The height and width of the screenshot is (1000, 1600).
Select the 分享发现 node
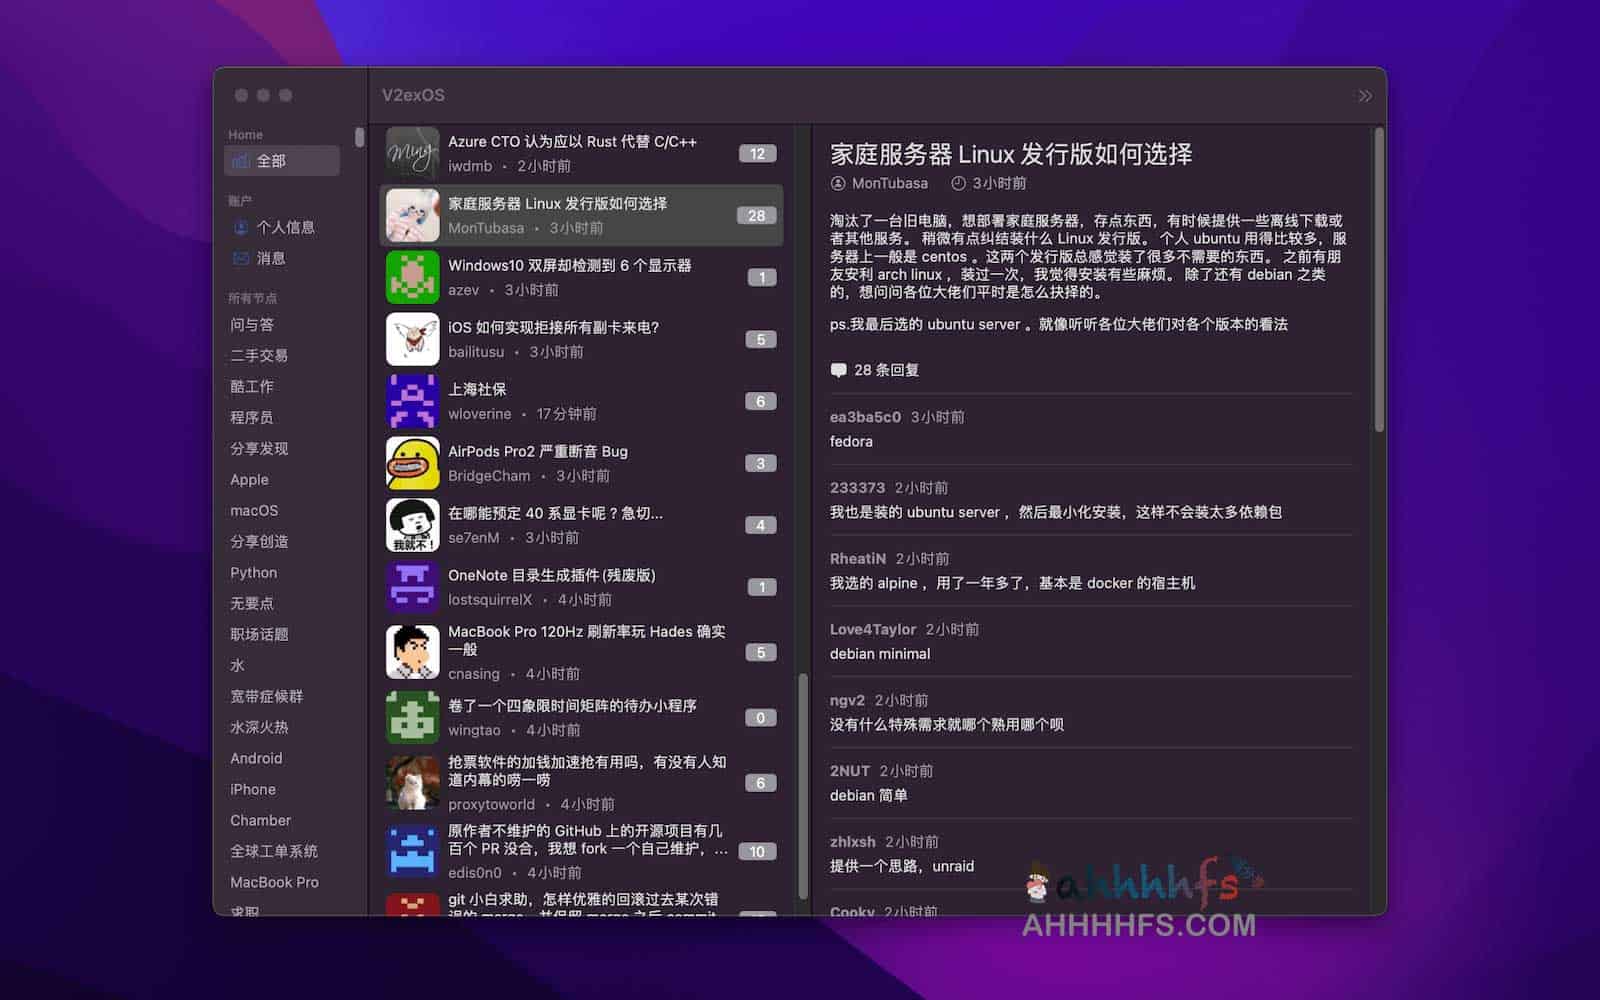click(x=259, y=449)
